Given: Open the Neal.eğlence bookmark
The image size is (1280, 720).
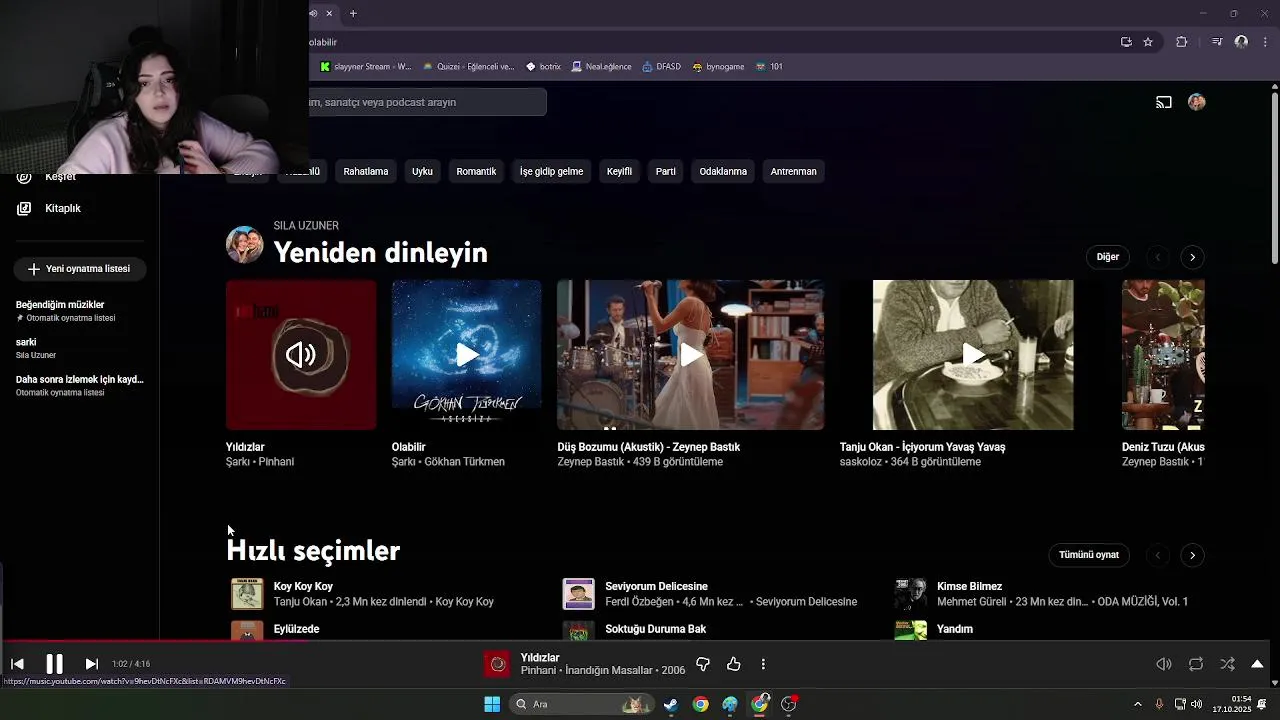Looking at the screenshot, I should coord(601,67).
